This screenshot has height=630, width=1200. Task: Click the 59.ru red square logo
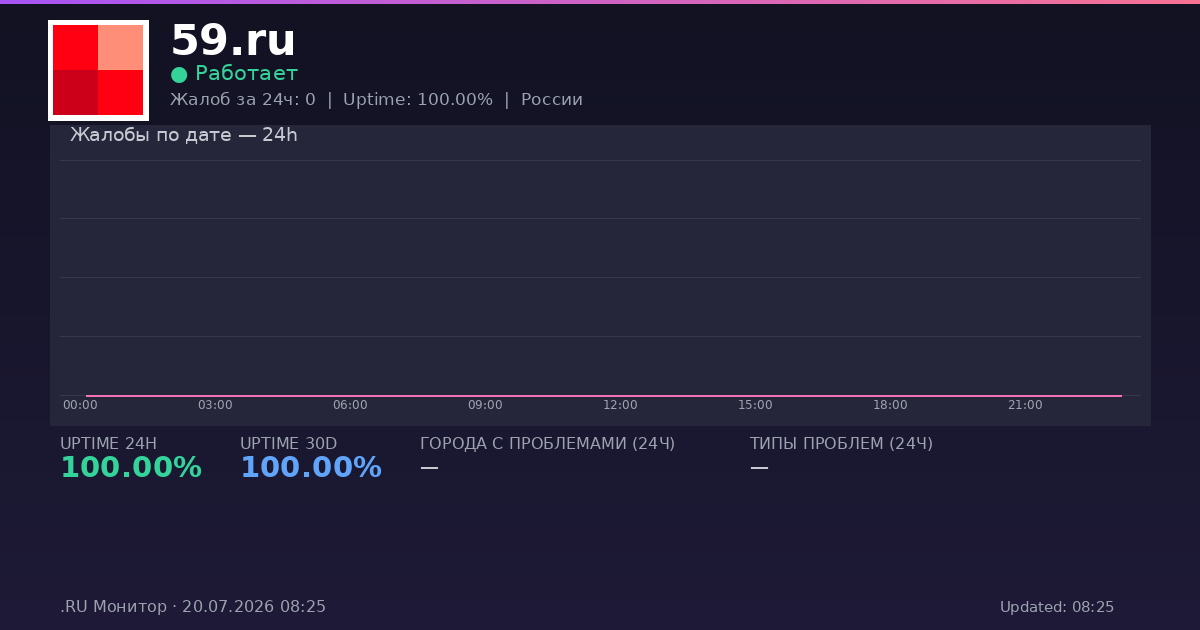[x=98, y=70]
